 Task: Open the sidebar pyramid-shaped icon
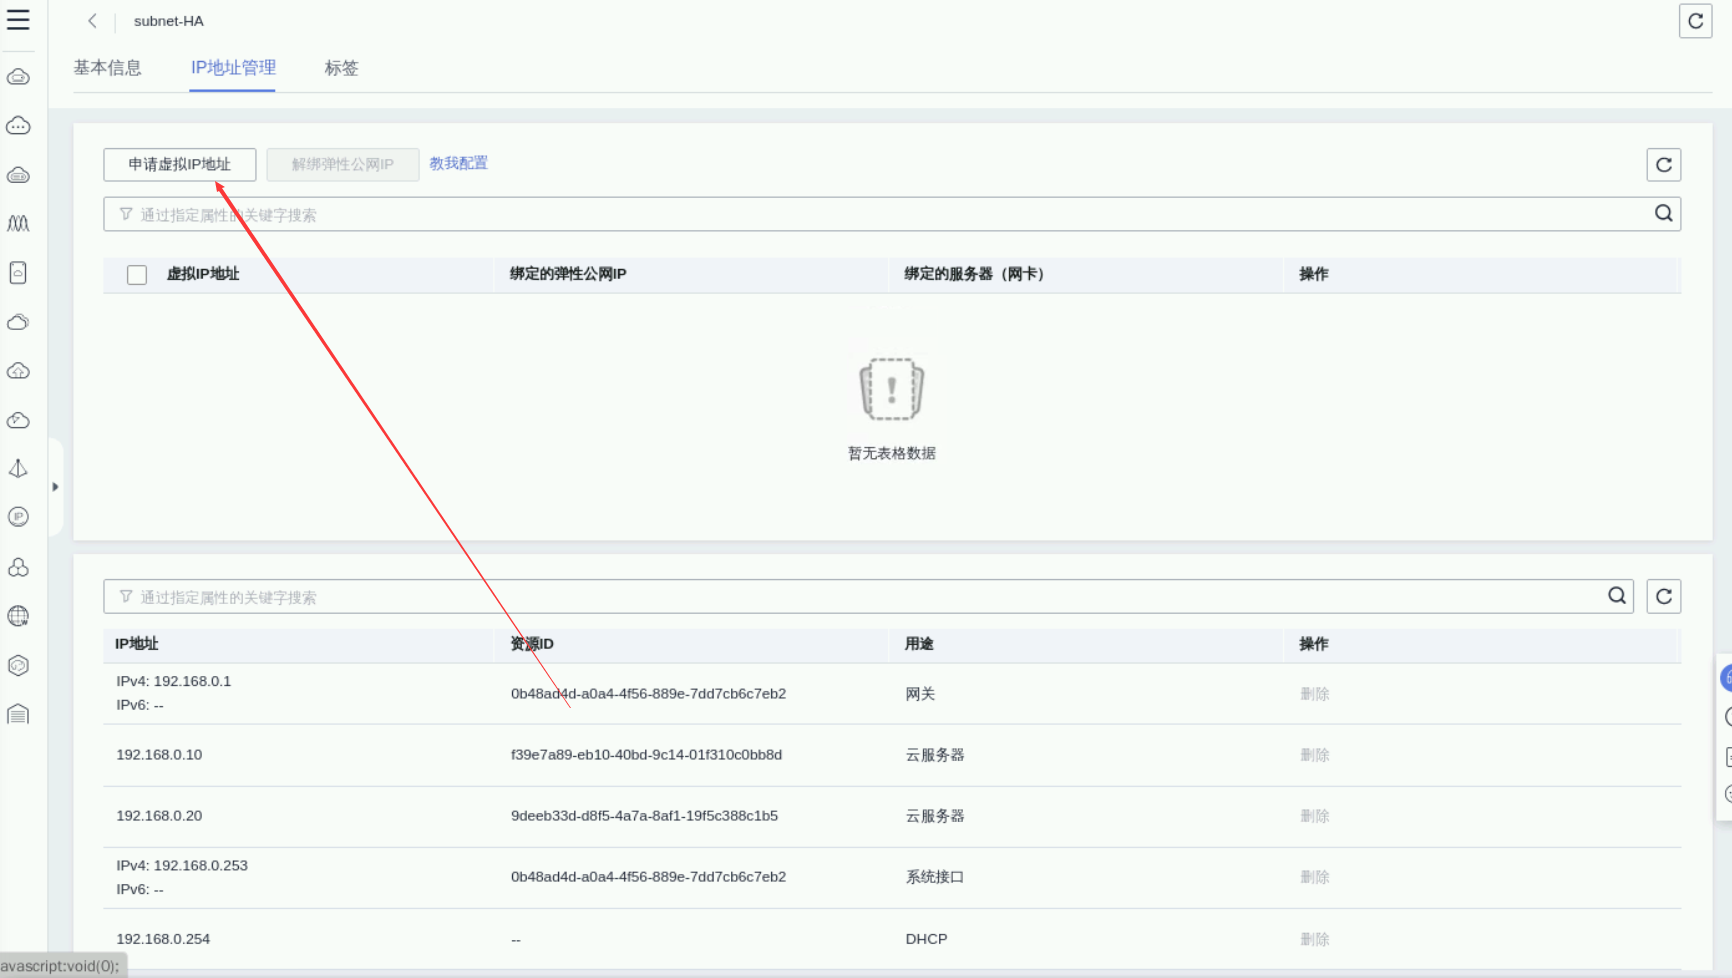(18, 468)
